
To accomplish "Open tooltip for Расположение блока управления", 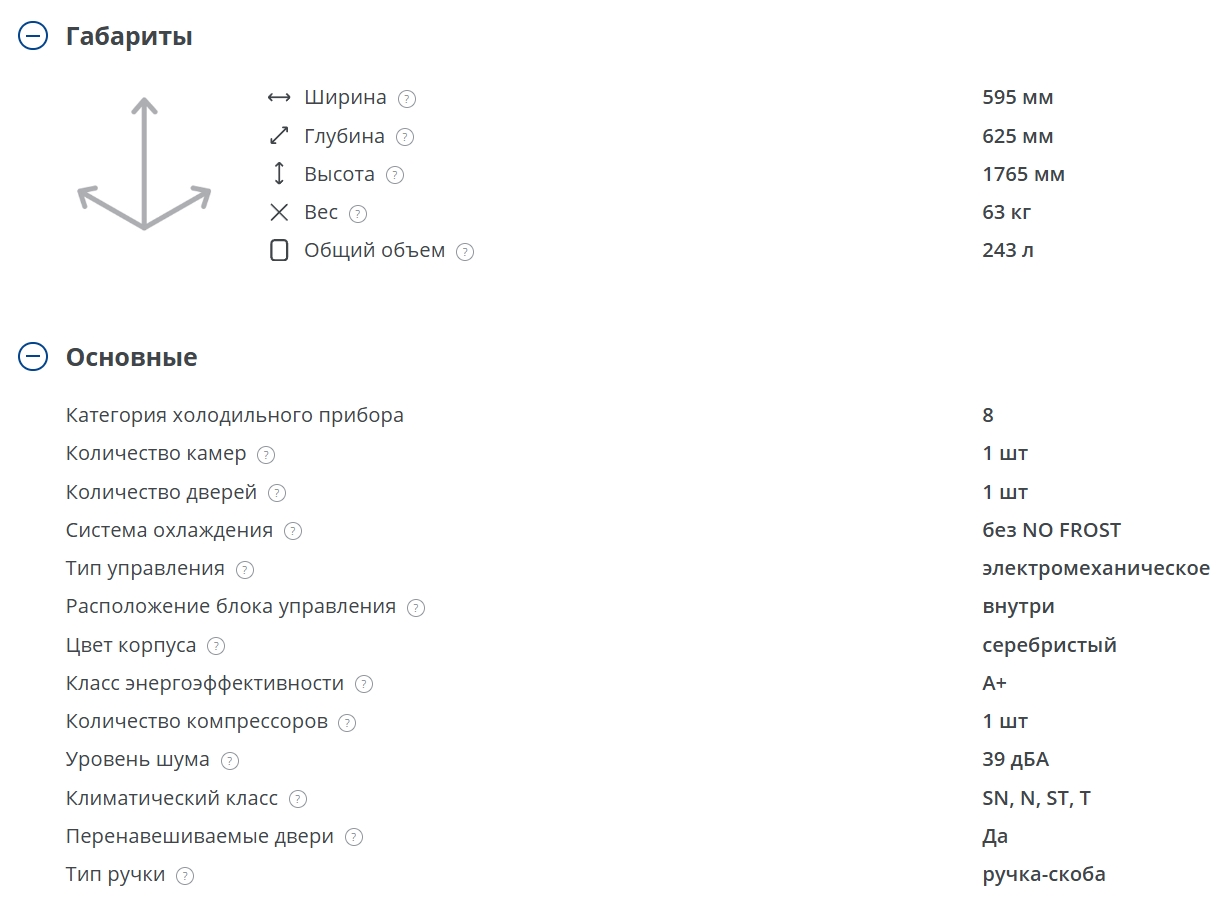I will [416, 608].
